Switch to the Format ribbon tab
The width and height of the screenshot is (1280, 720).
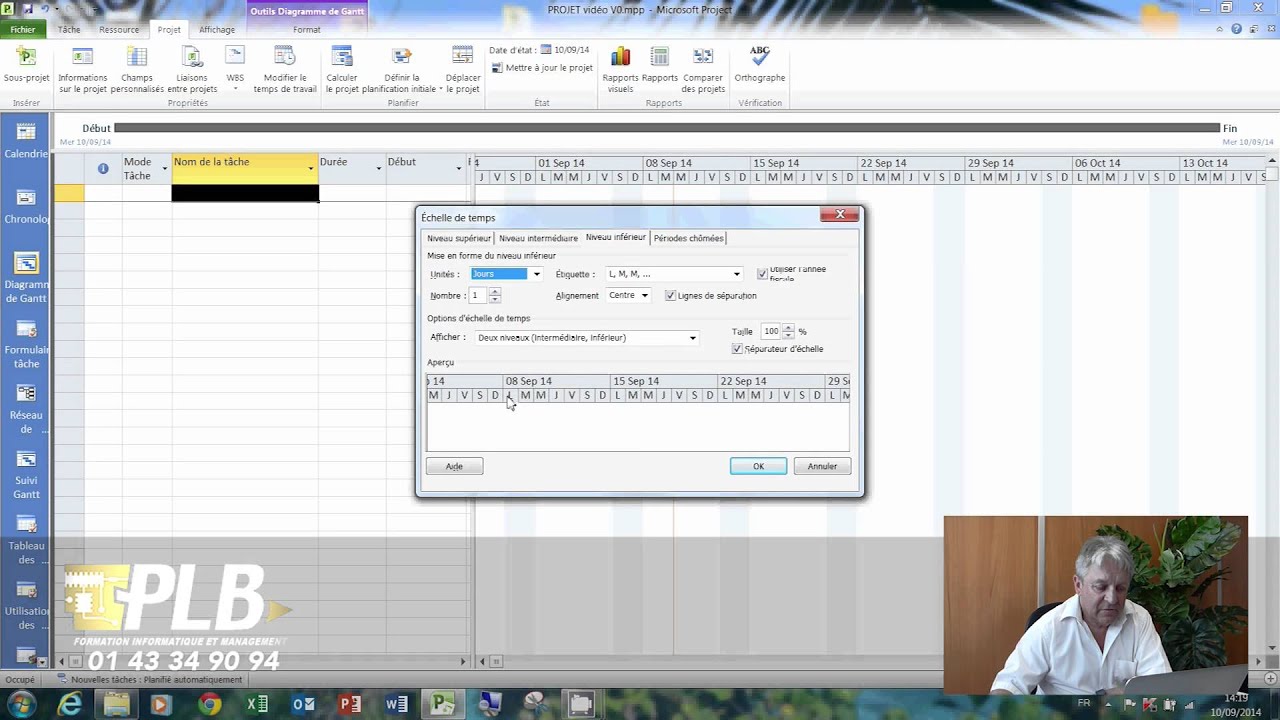[x=307, y=30]
